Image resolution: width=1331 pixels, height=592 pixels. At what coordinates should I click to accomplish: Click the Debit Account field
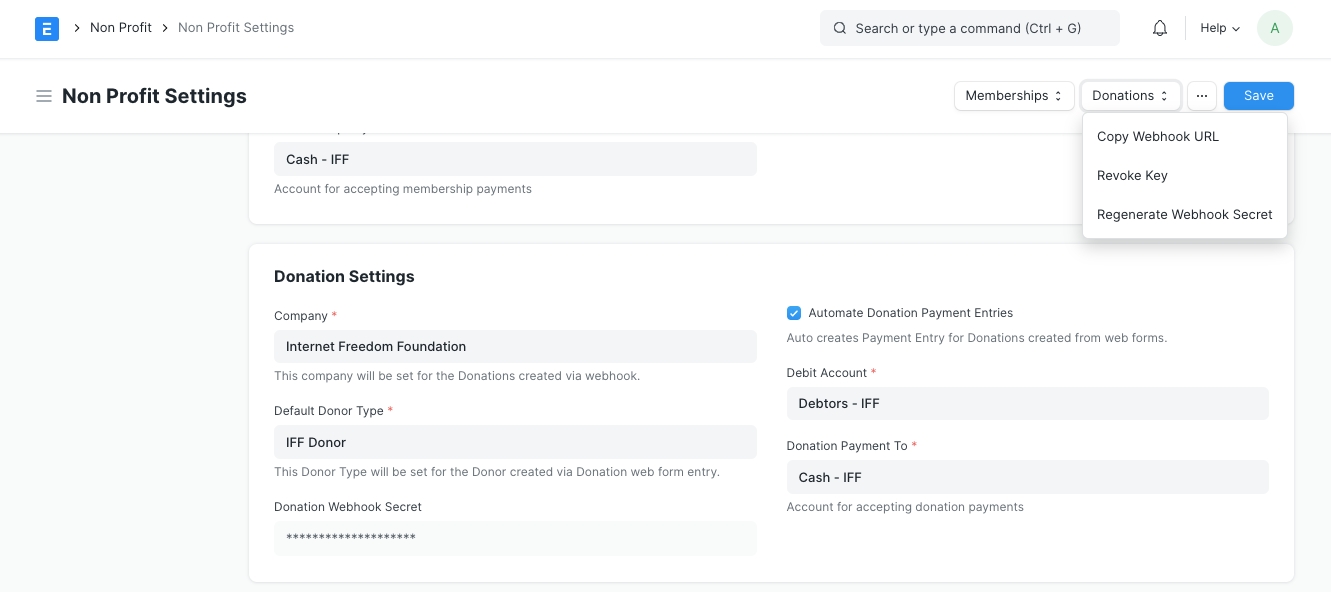click(1027, 404)
